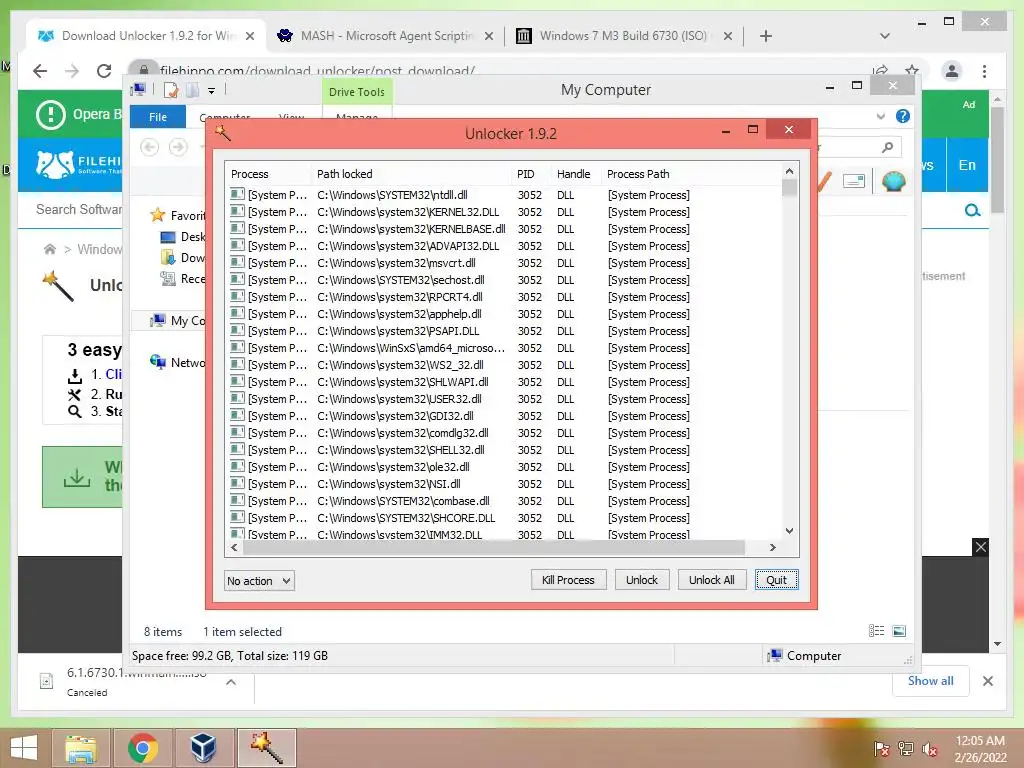Go back in the Chrome browser
The width and height of the screenshot is (1024, 768).
tap(40, 71)
